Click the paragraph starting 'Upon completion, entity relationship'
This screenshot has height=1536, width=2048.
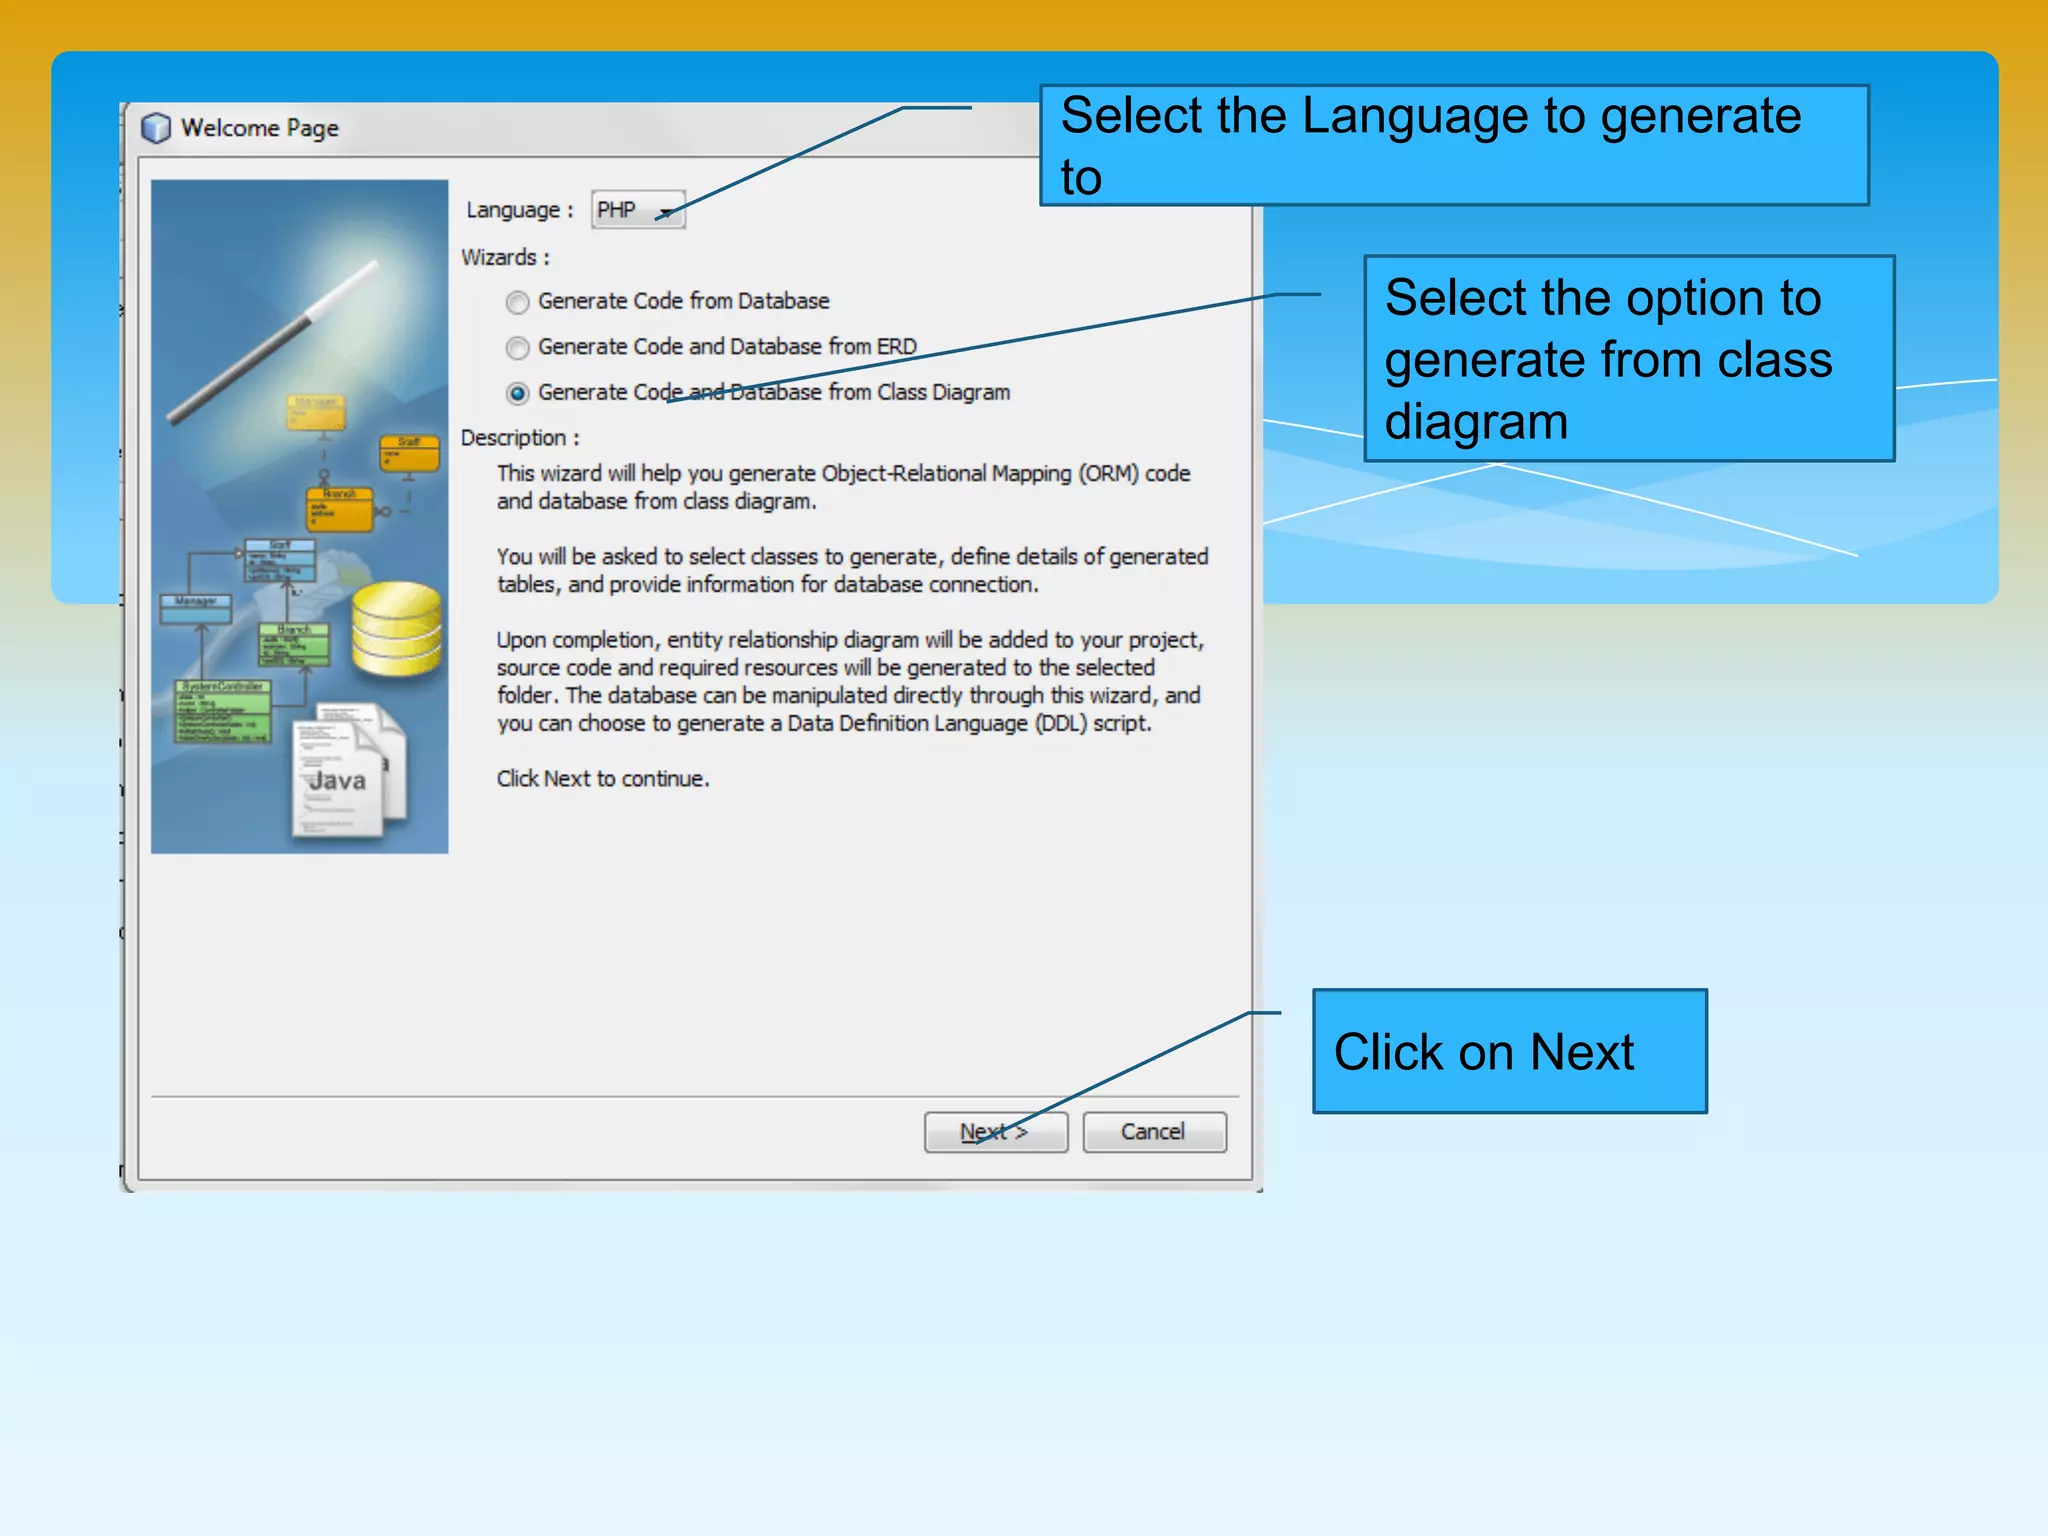(850, 681)
